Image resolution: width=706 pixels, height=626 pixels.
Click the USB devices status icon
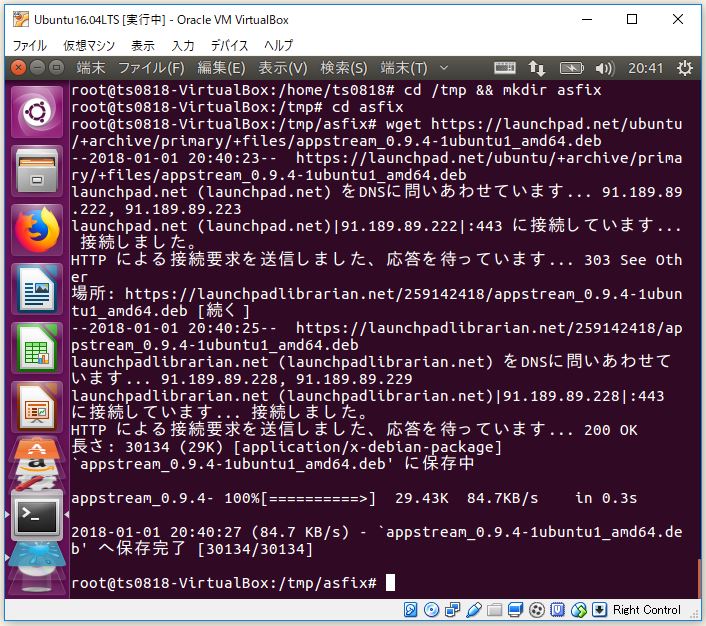(474, 610)
